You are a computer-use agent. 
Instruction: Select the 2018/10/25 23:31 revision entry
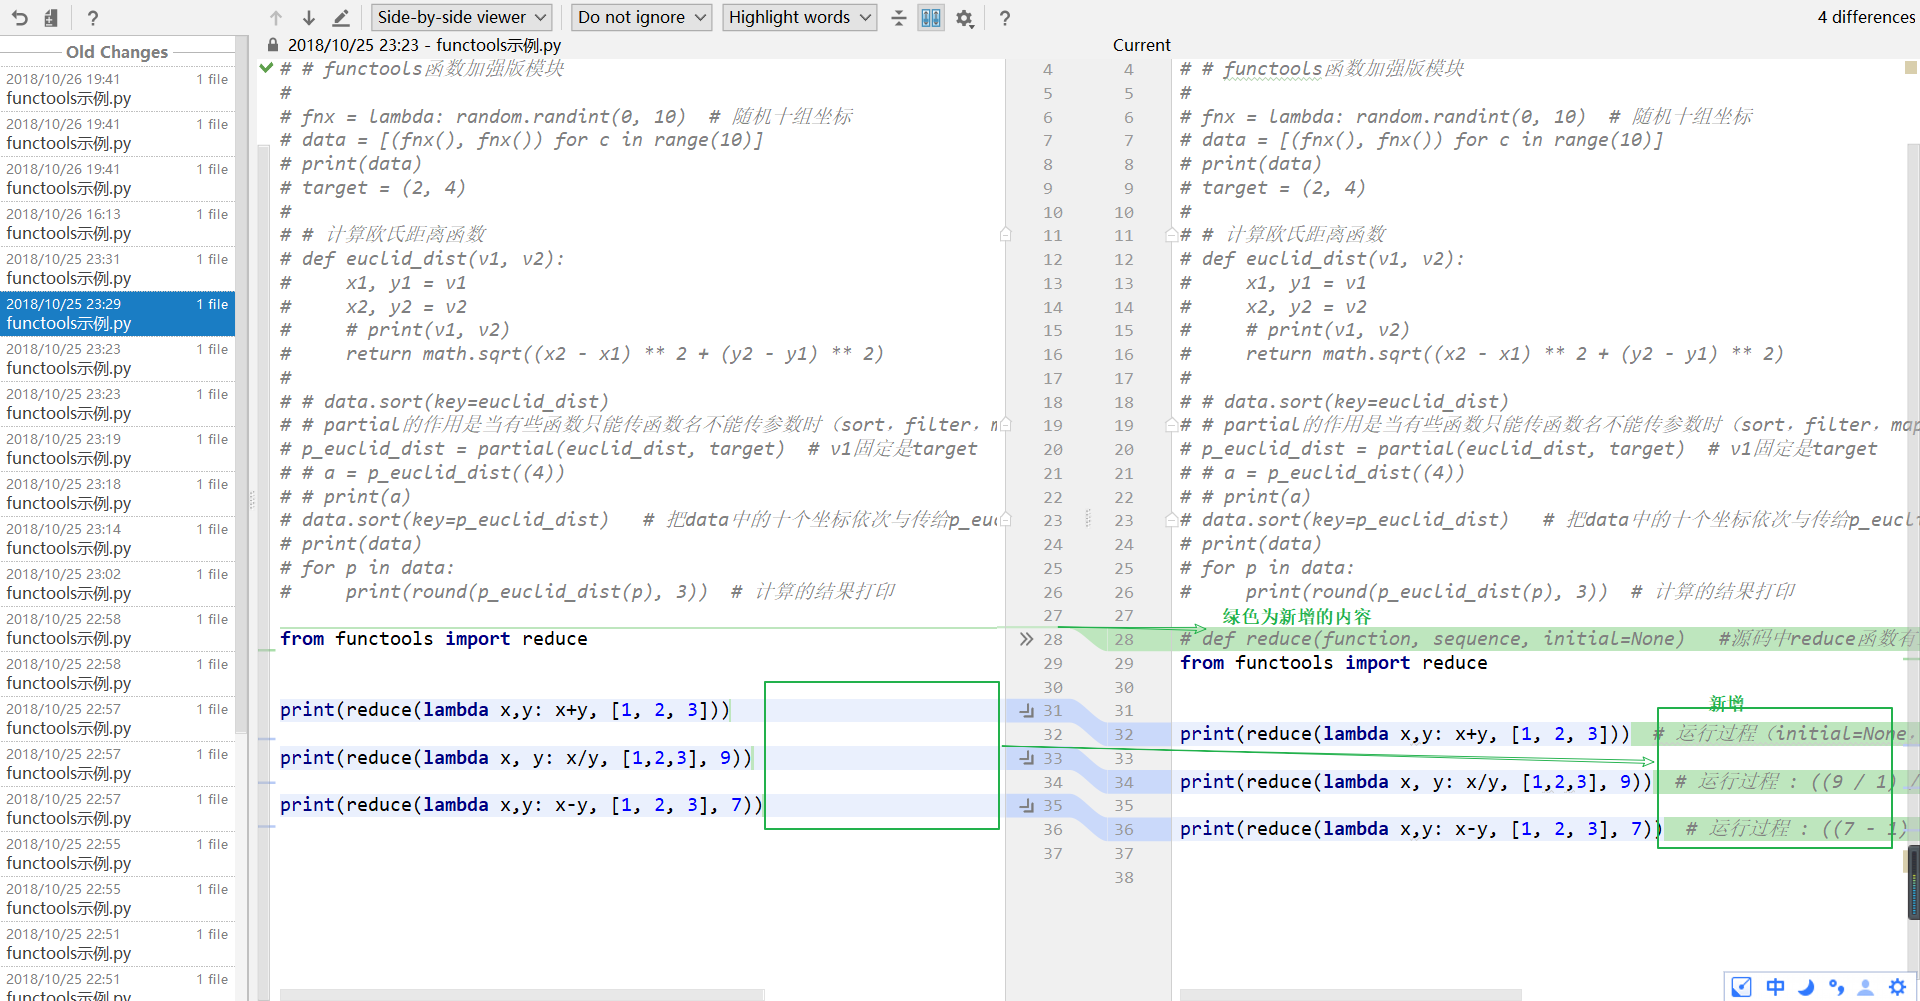tap(117, 268)
